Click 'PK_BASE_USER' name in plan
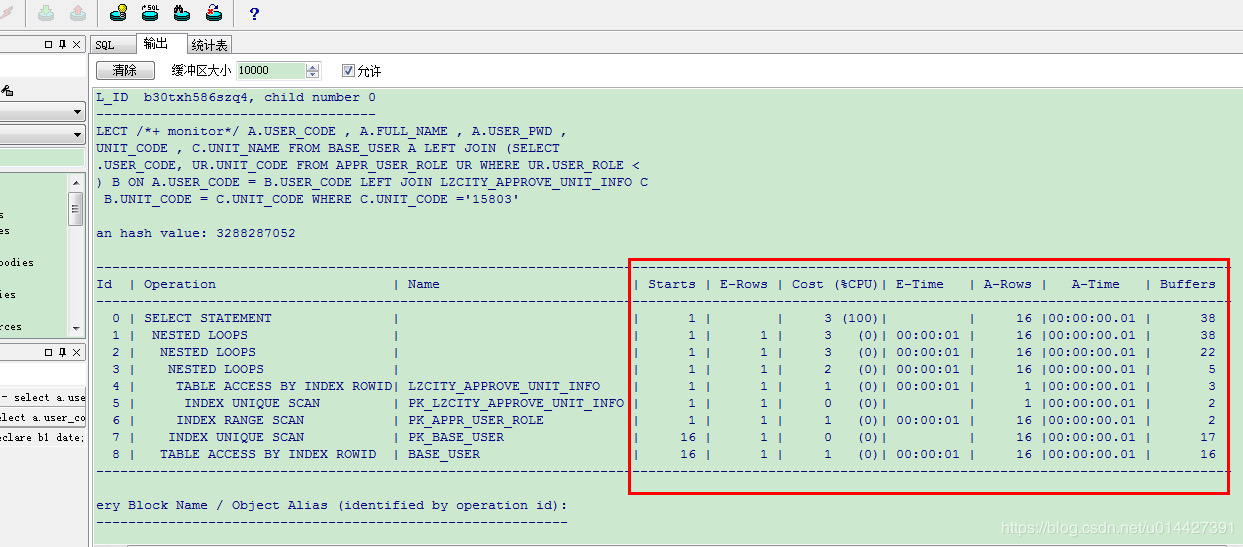This screenshot has height=547, width=1243. [456, 437]
